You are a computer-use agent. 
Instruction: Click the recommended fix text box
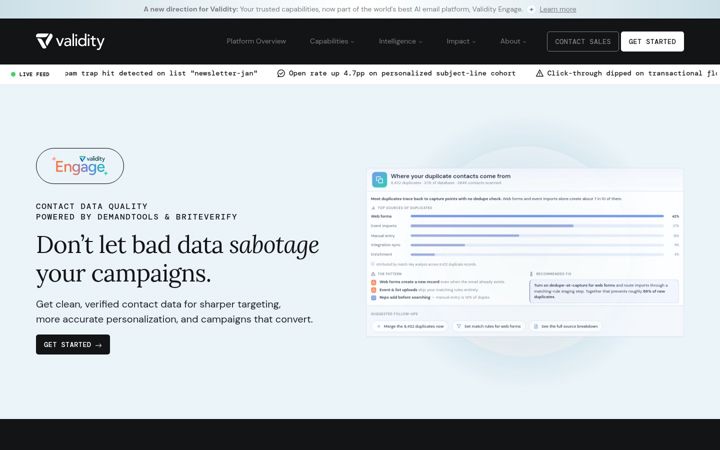click(x=604, y=291)
